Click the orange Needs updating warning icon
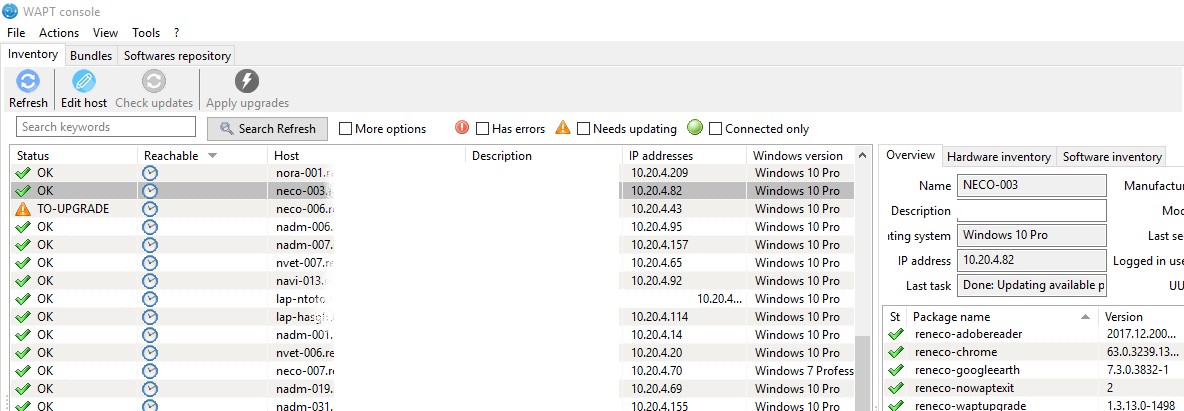Screen dimensions: 1184x411 click(x=563, y=128)
